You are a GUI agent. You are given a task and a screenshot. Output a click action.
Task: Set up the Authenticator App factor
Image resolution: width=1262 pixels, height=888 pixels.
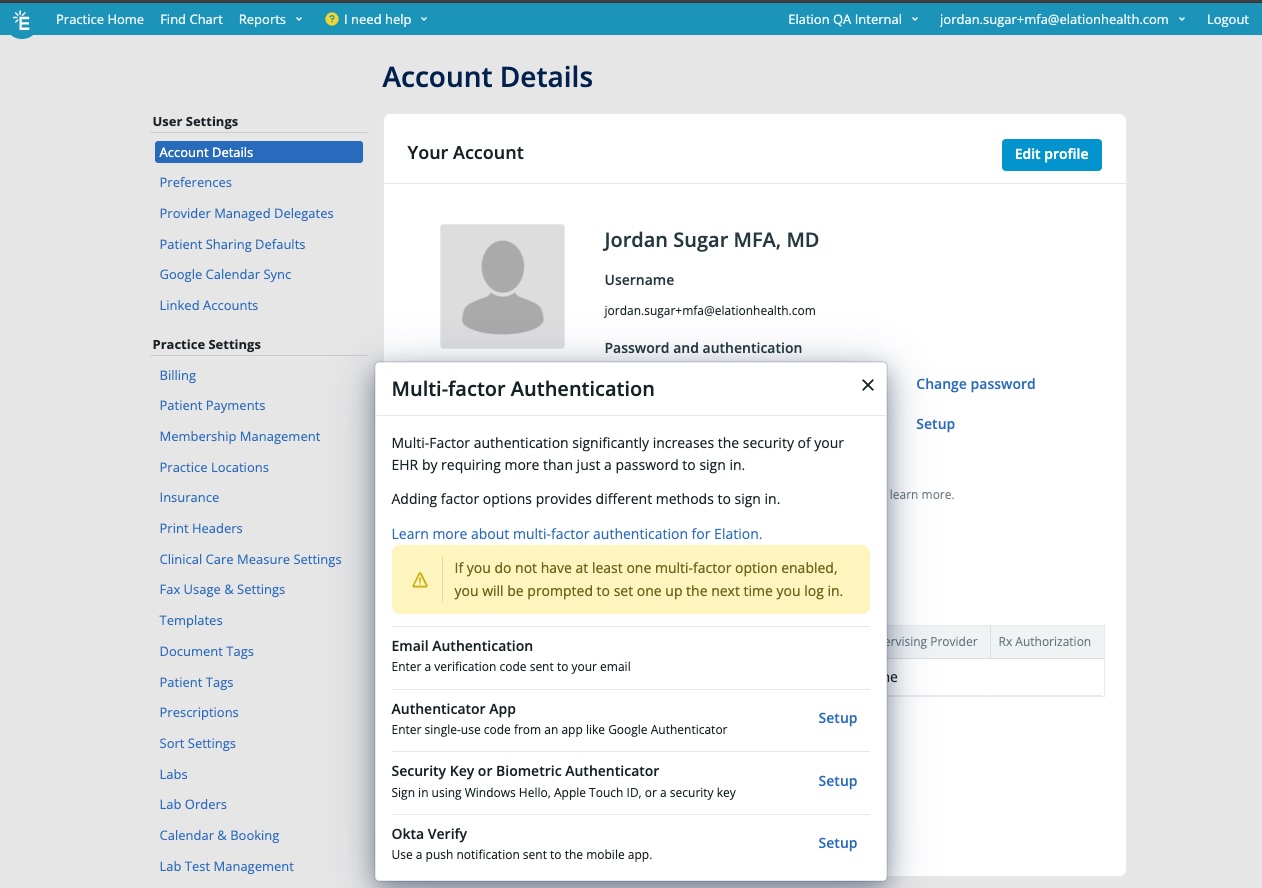click(838, 718)
